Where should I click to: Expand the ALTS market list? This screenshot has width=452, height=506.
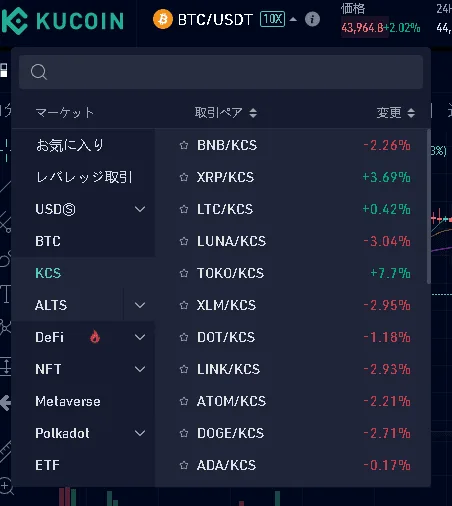click(140, 305)
